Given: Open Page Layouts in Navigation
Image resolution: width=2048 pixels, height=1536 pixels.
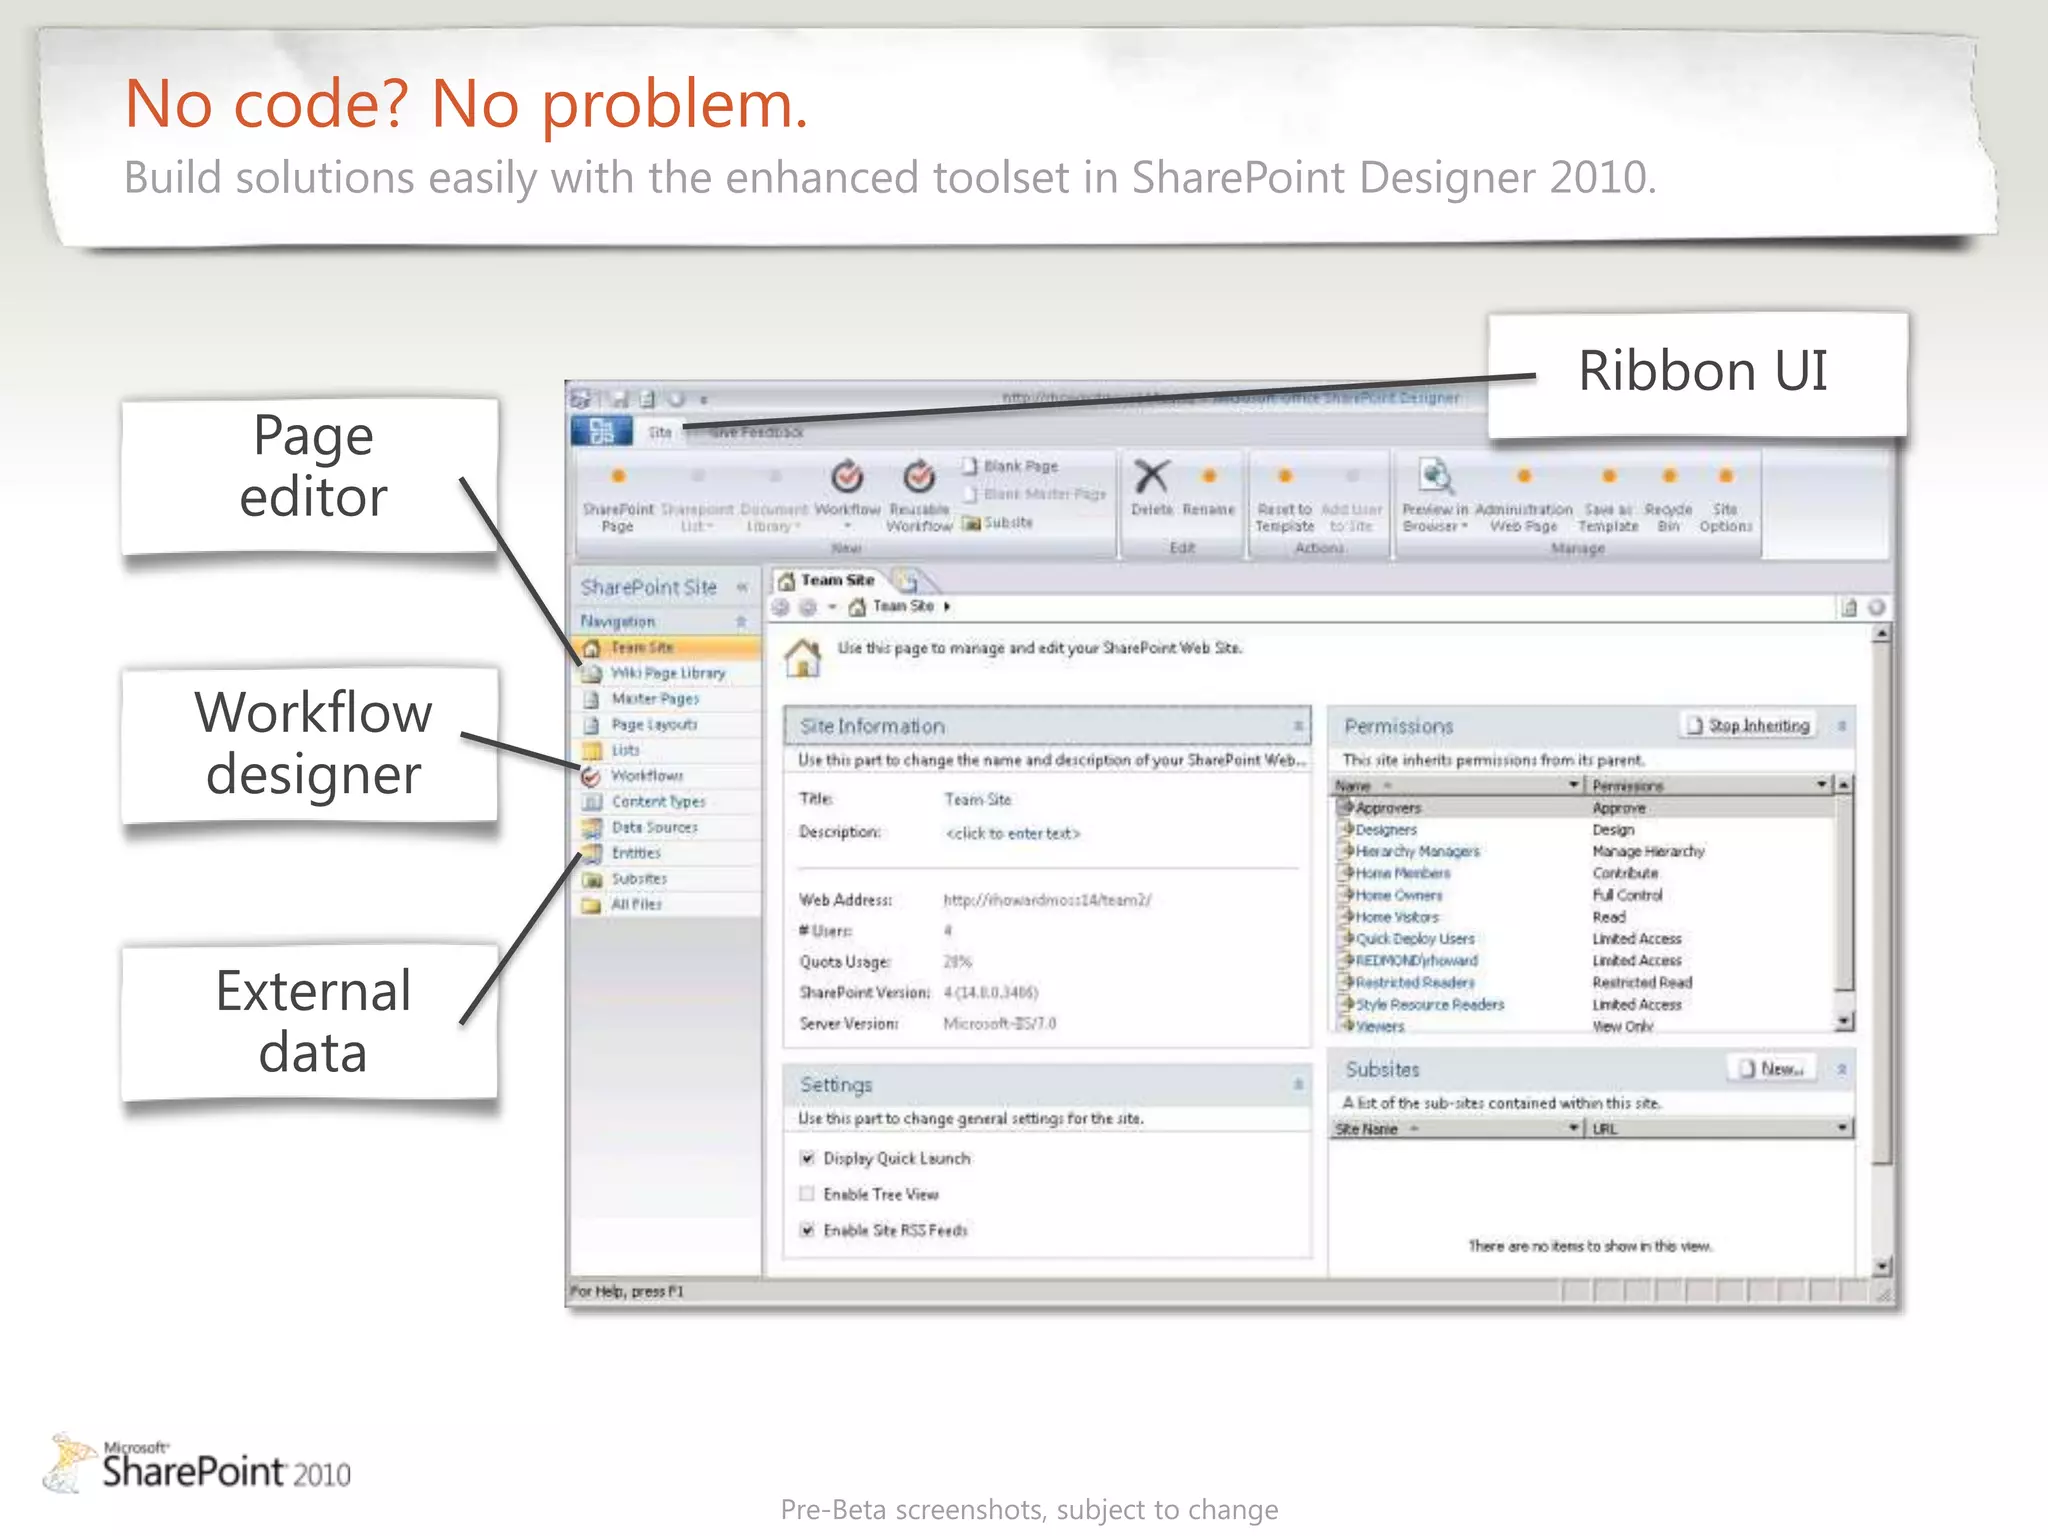Looking at the screenshot, I should coord(668,724).
